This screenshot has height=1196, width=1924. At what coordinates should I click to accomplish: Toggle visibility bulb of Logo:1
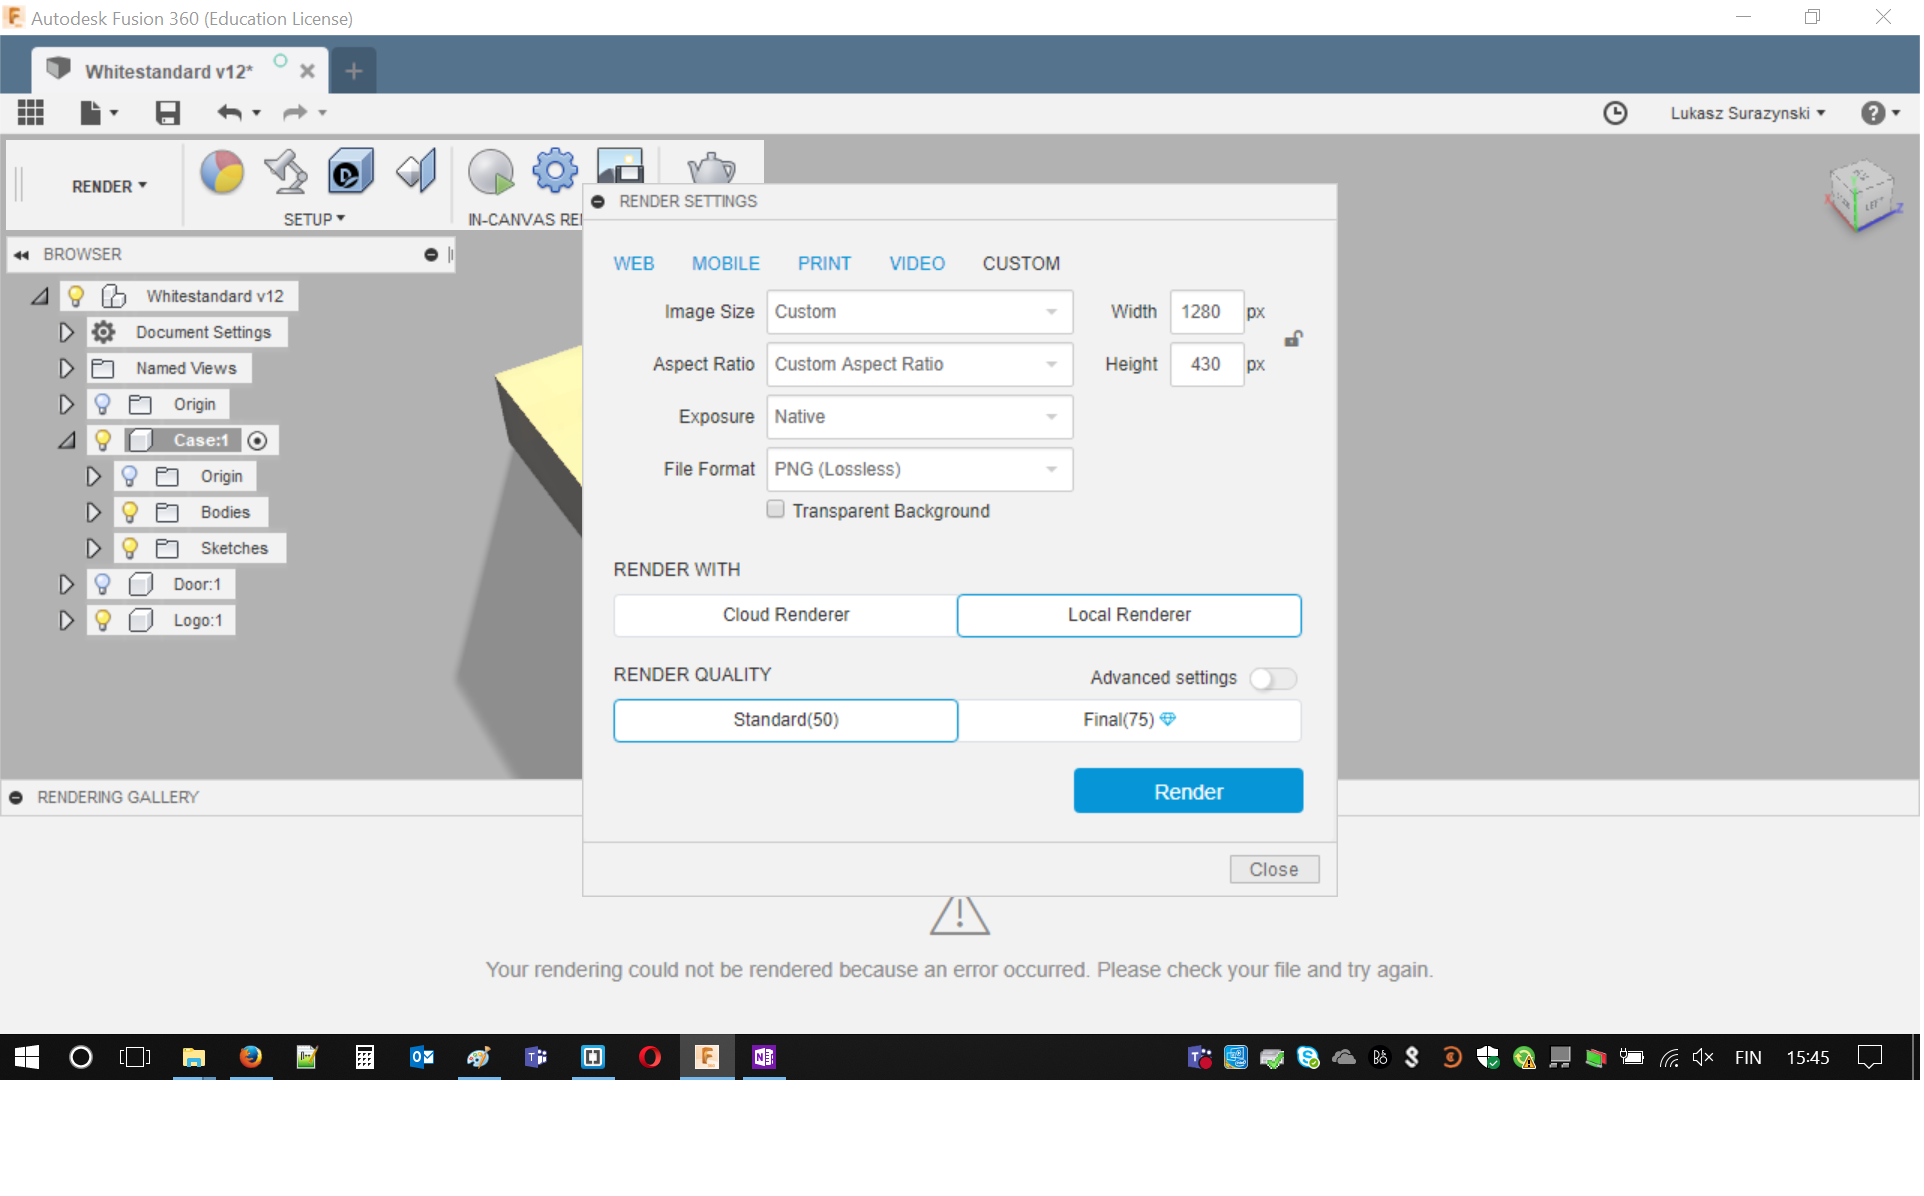click(102, 621)
